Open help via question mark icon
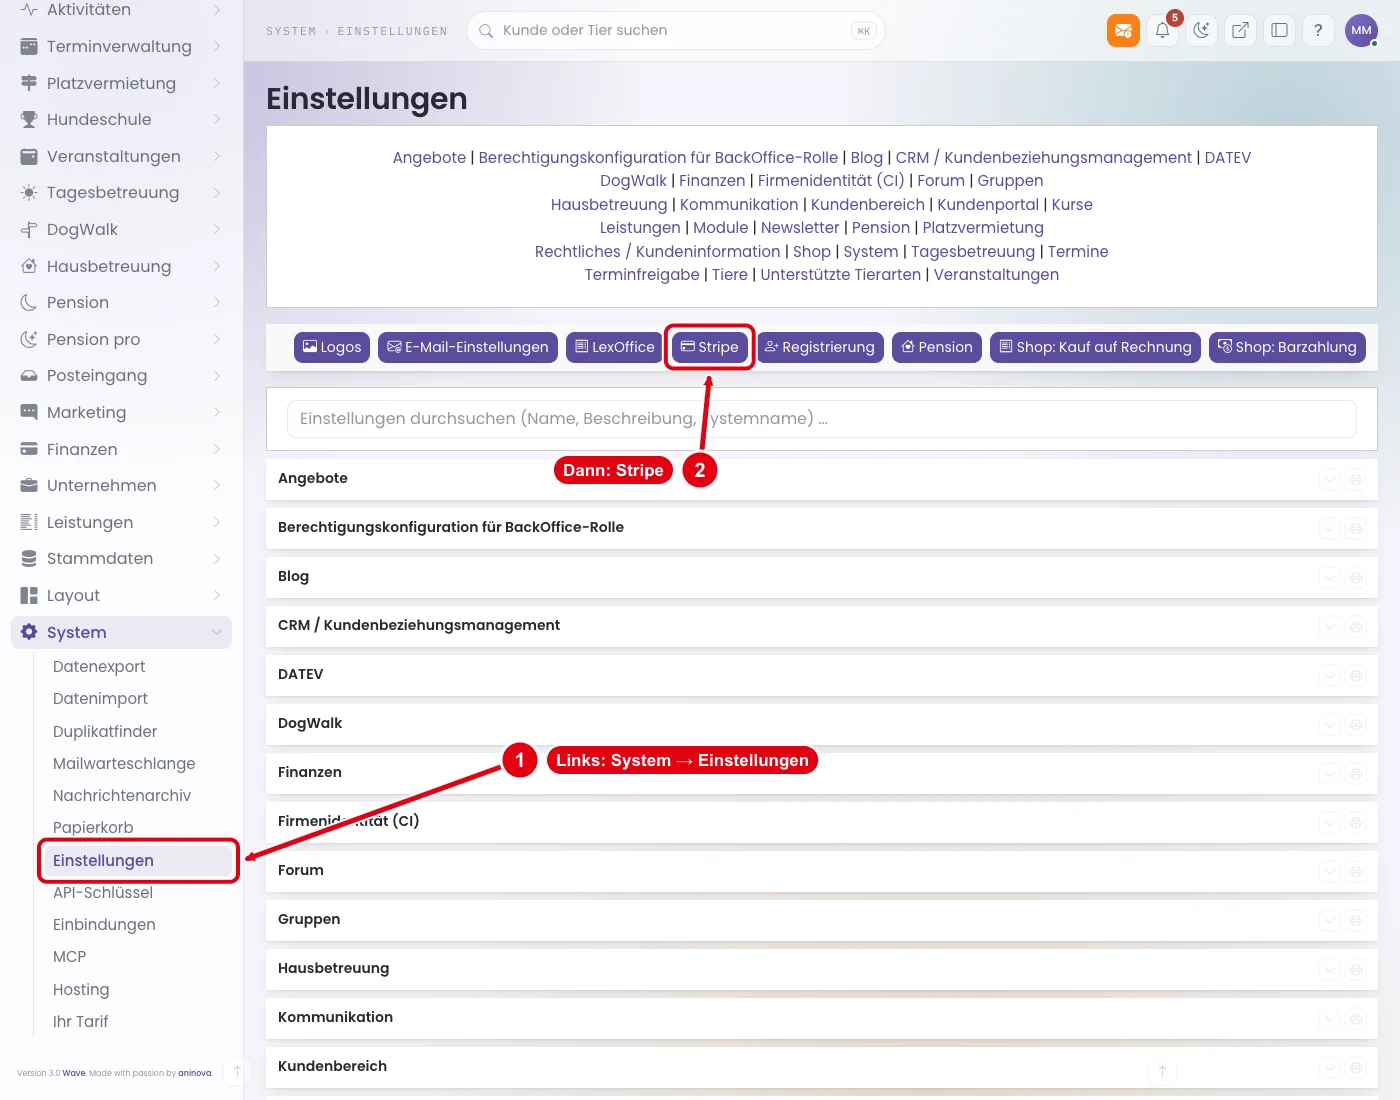 pos(1318,30)
